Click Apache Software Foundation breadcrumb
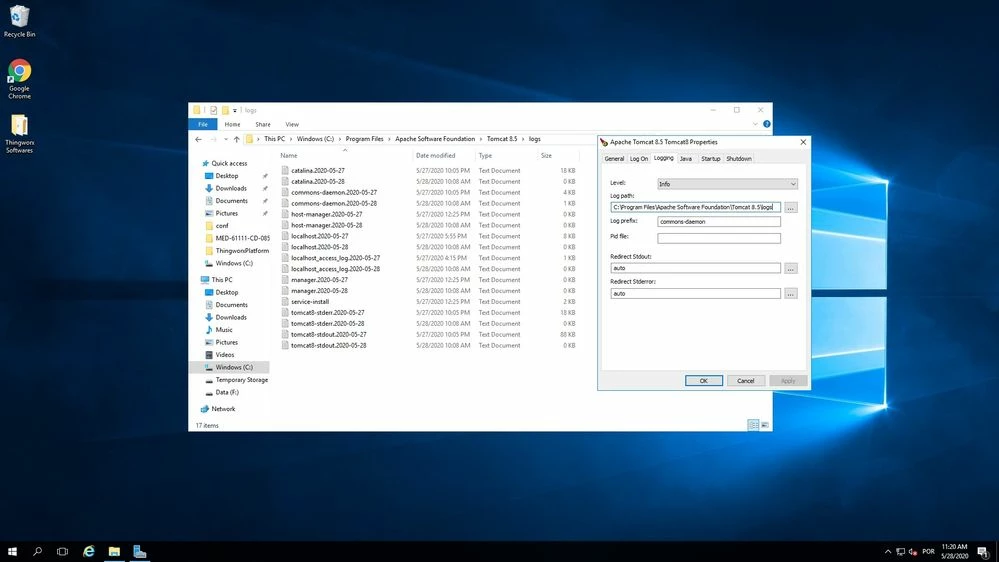 (x=435, y=139)
